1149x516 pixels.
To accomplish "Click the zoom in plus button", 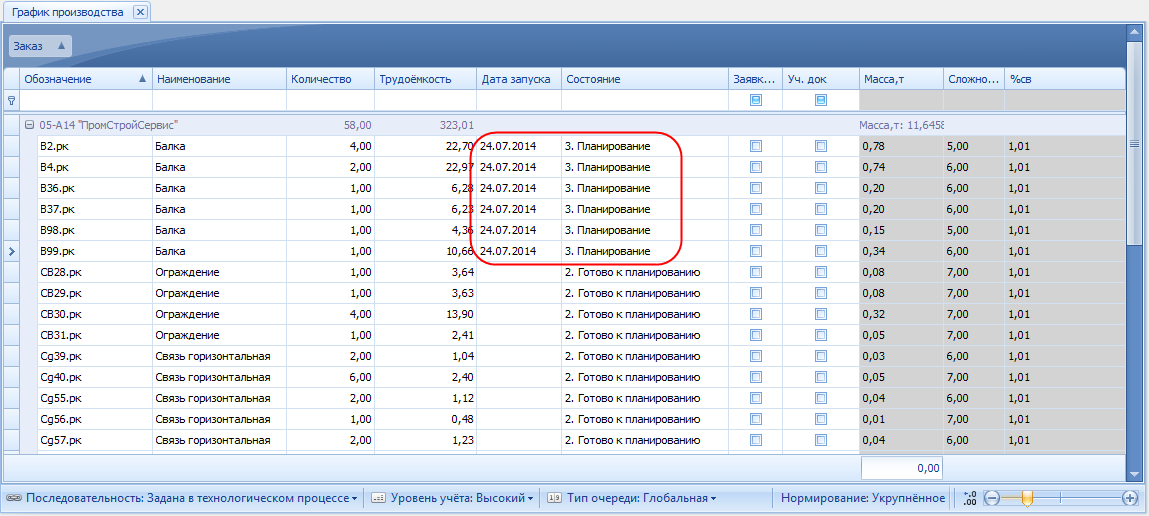I will pos(1130,498).
